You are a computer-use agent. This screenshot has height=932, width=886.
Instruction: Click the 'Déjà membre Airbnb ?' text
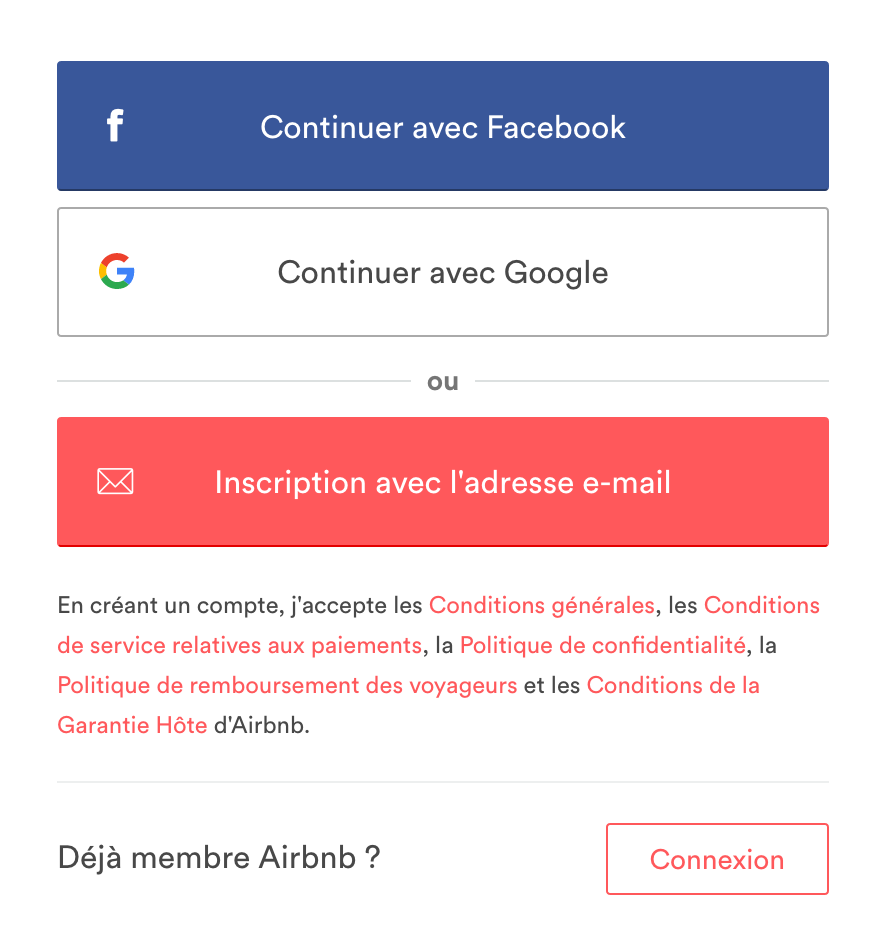(219, 858)
